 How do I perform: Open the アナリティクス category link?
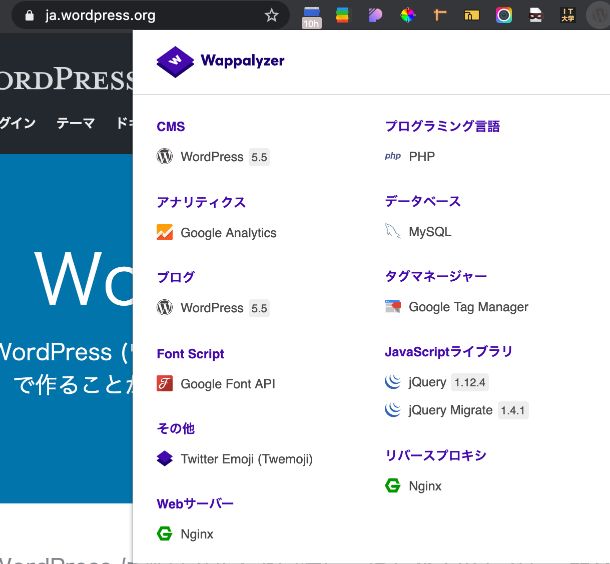point(201,202)
